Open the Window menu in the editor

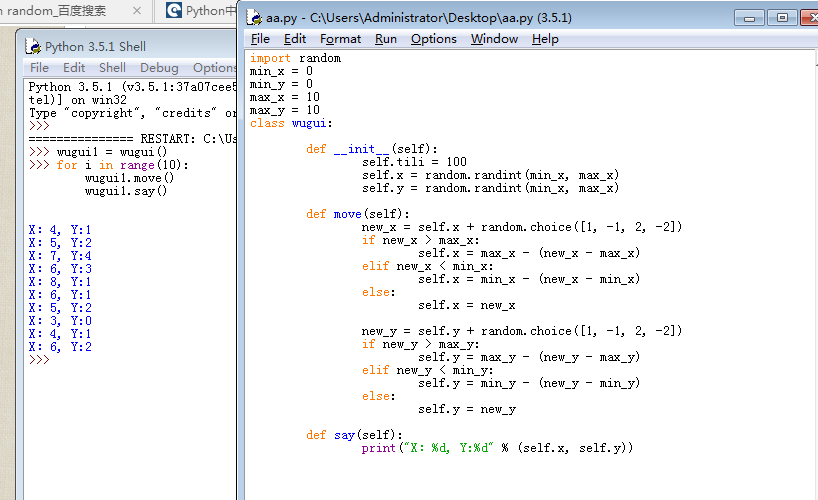pyautogui.click(x=494, y=39)
